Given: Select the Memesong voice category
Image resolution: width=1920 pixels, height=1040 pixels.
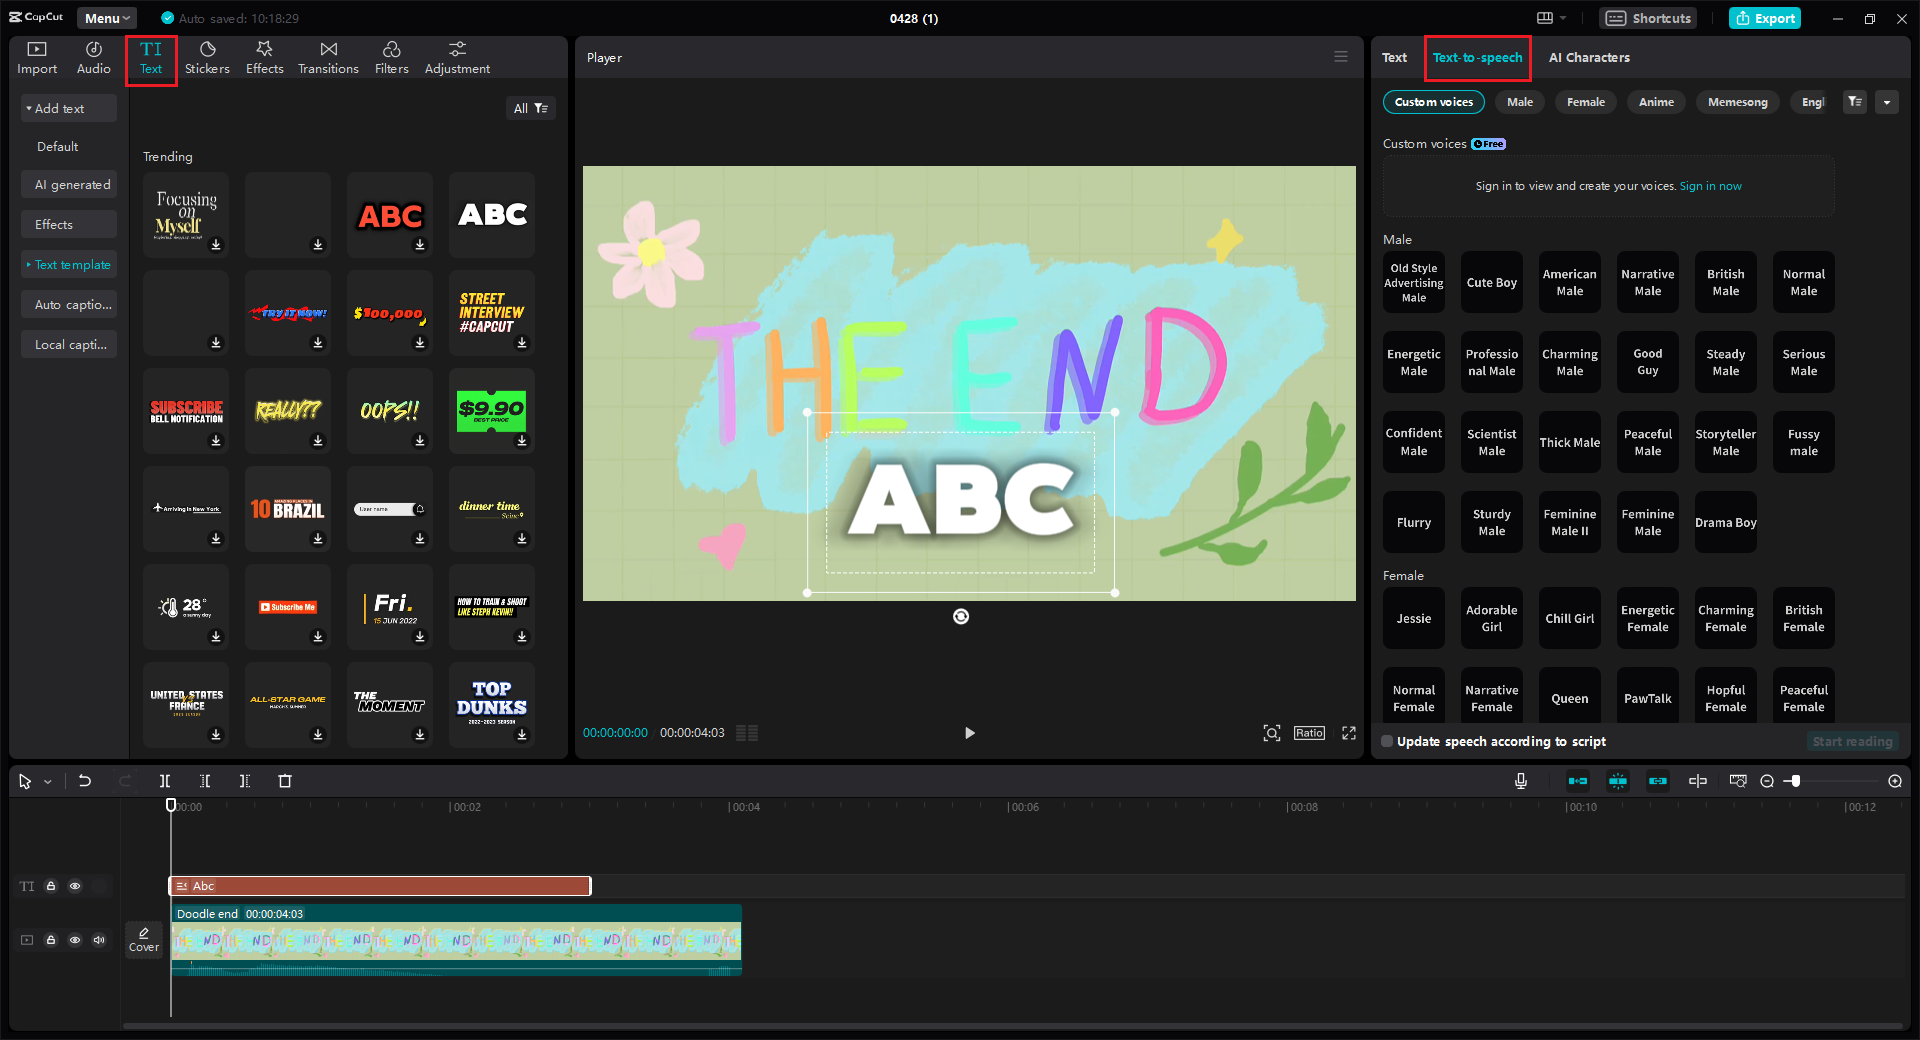Looking at the screenshot, I should (x=1737, y=102).
